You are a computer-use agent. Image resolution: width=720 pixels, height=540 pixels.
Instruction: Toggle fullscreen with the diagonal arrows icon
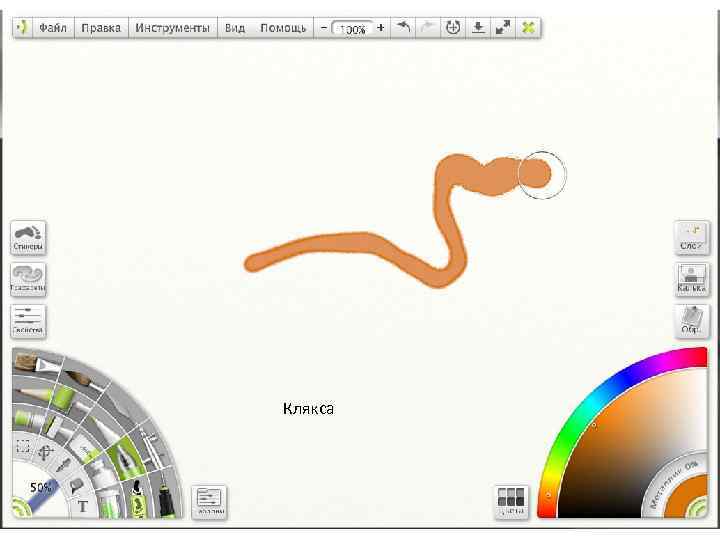503,28
